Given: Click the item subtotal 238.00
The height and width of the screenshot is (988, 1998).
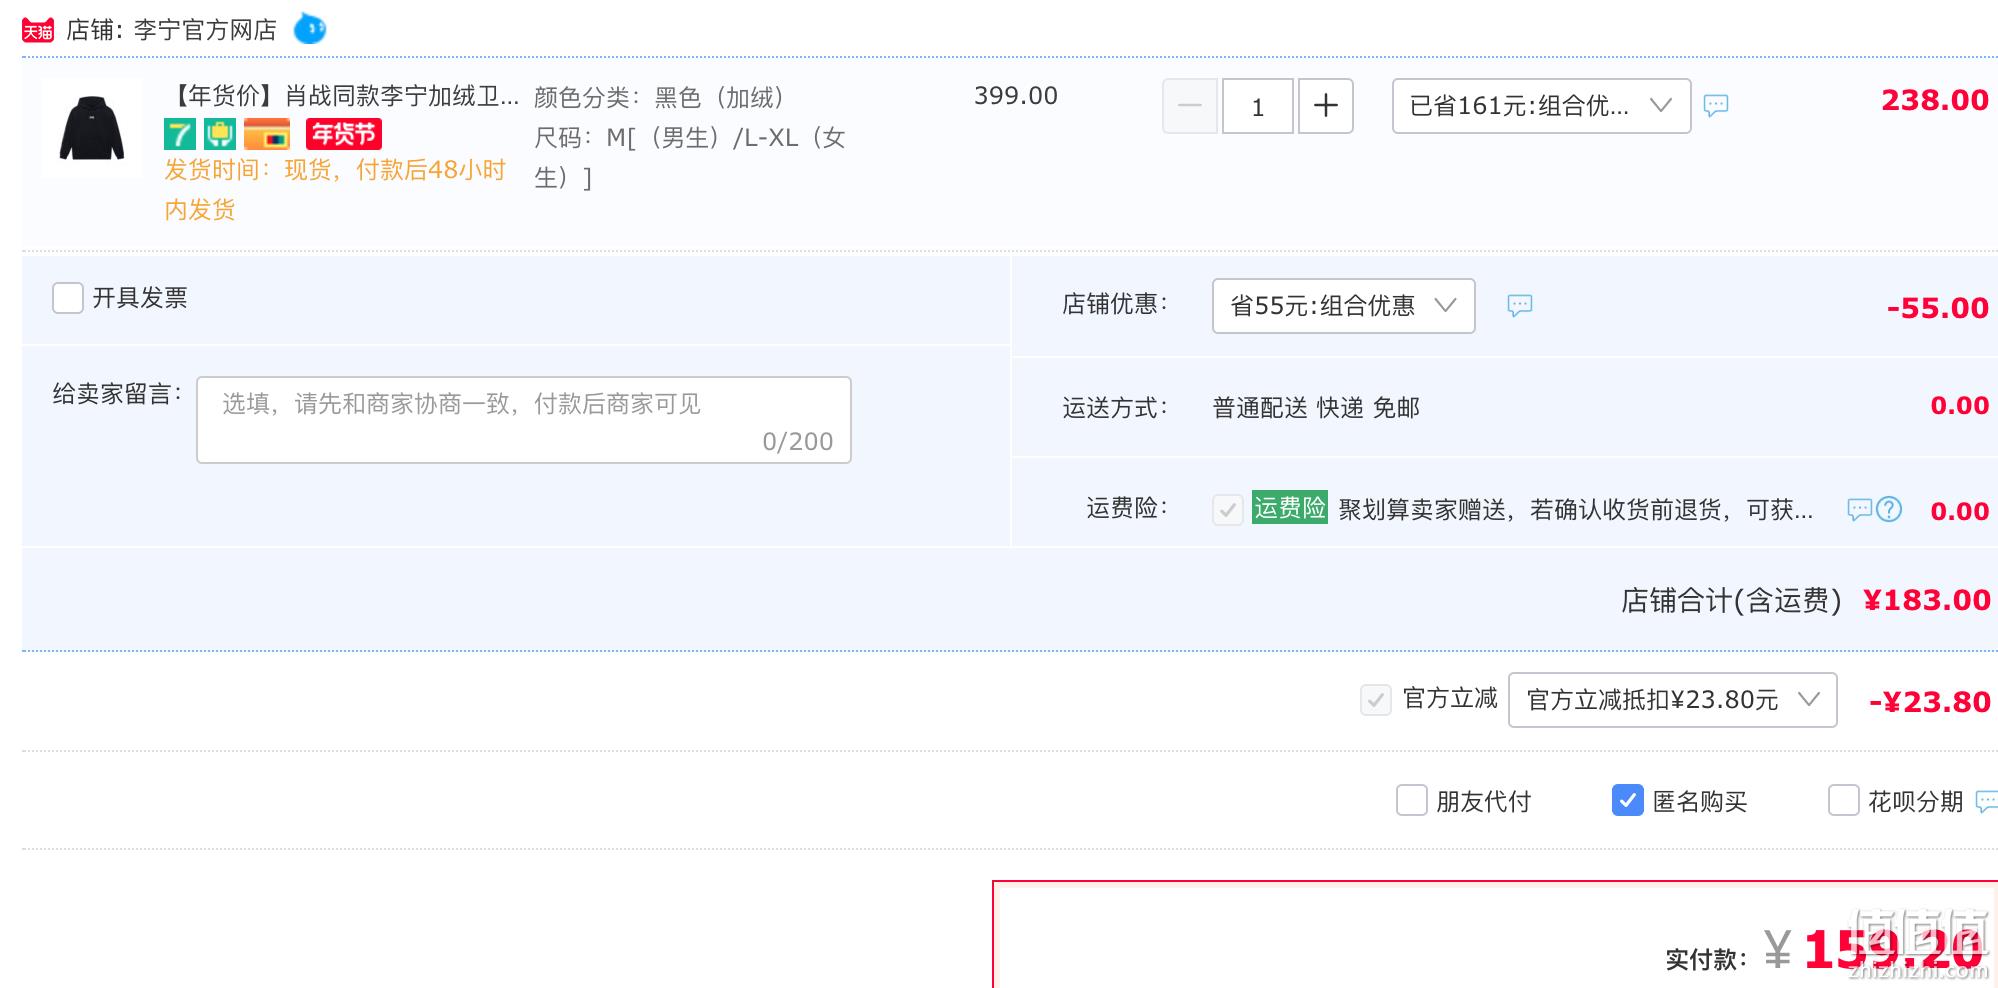Looking at the screenshot, I should pyautogui.click(x=1935, y=100).
